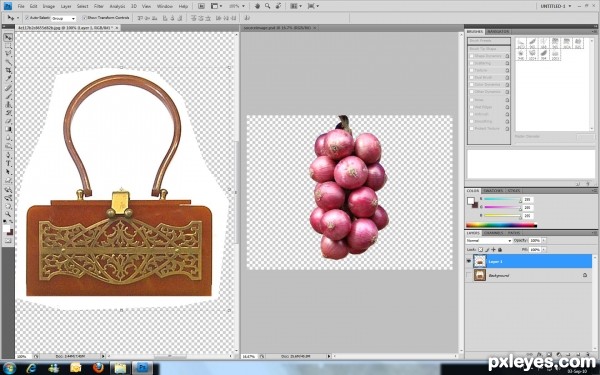The image size is (600, 375).
Task: Open the Filter menu
Action: 99,7
